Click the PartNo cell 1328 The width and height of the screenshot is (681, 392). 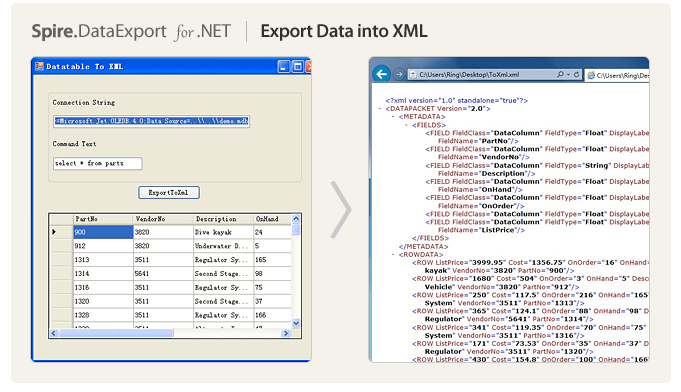click(x=103, y=315)
